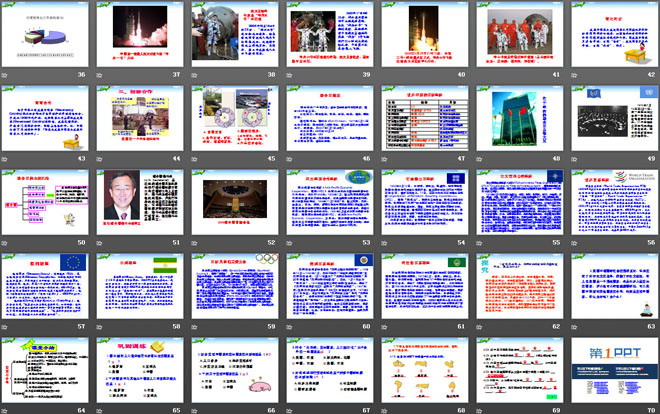660x414 pixels.
Task: Click the animation star icon under slide 36
Action: 6,75
